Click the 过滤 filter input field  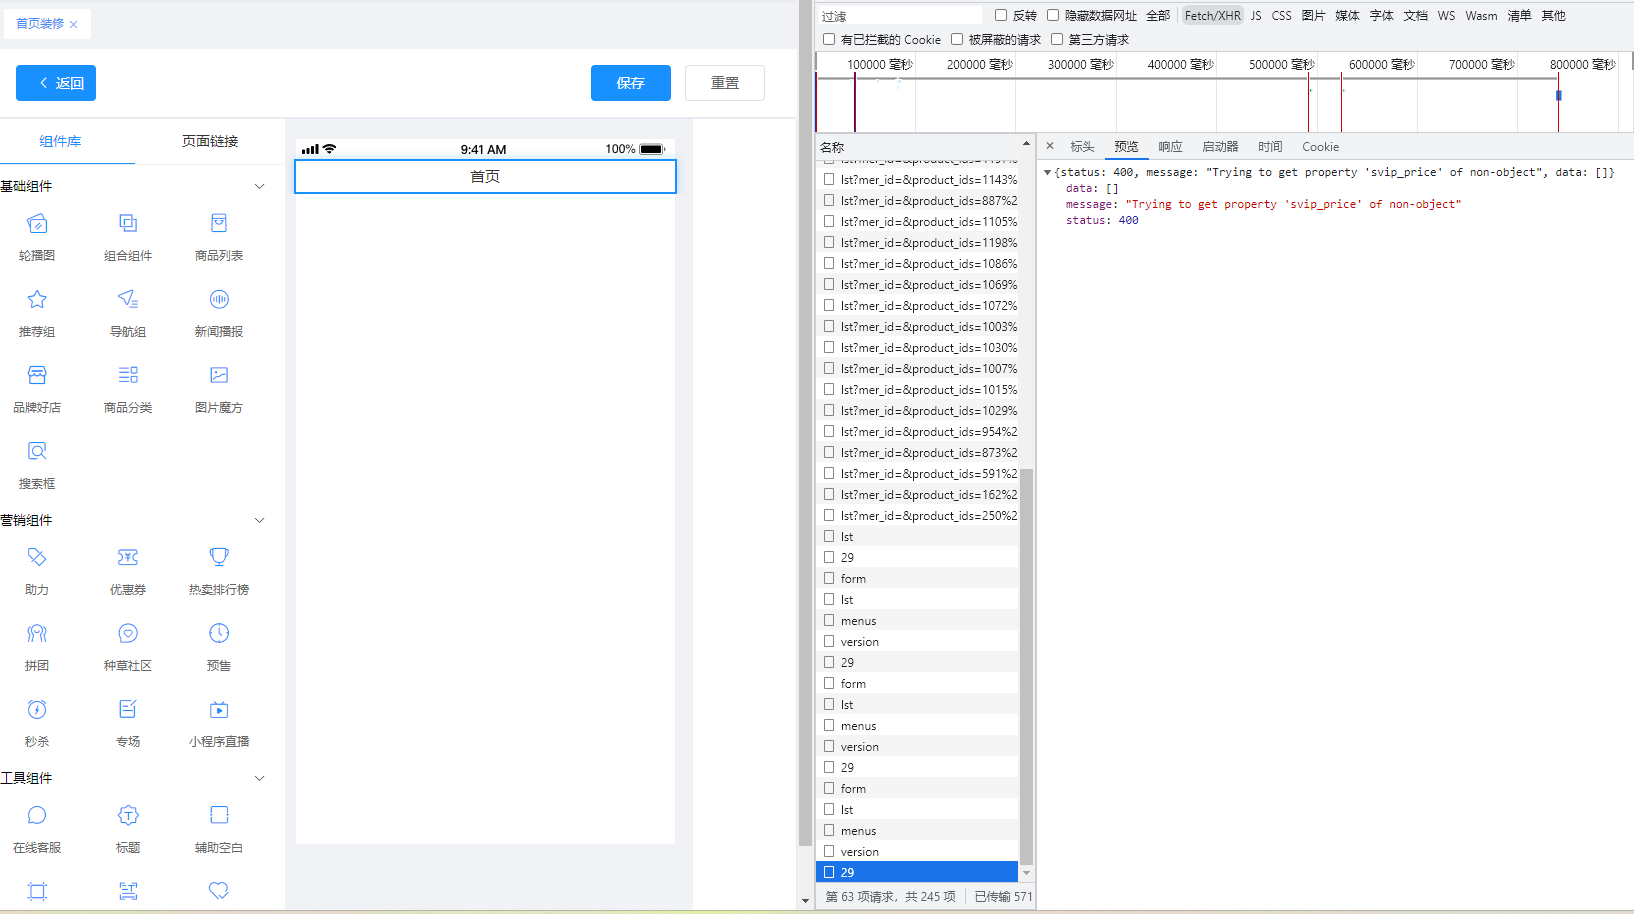click(900, 15)
